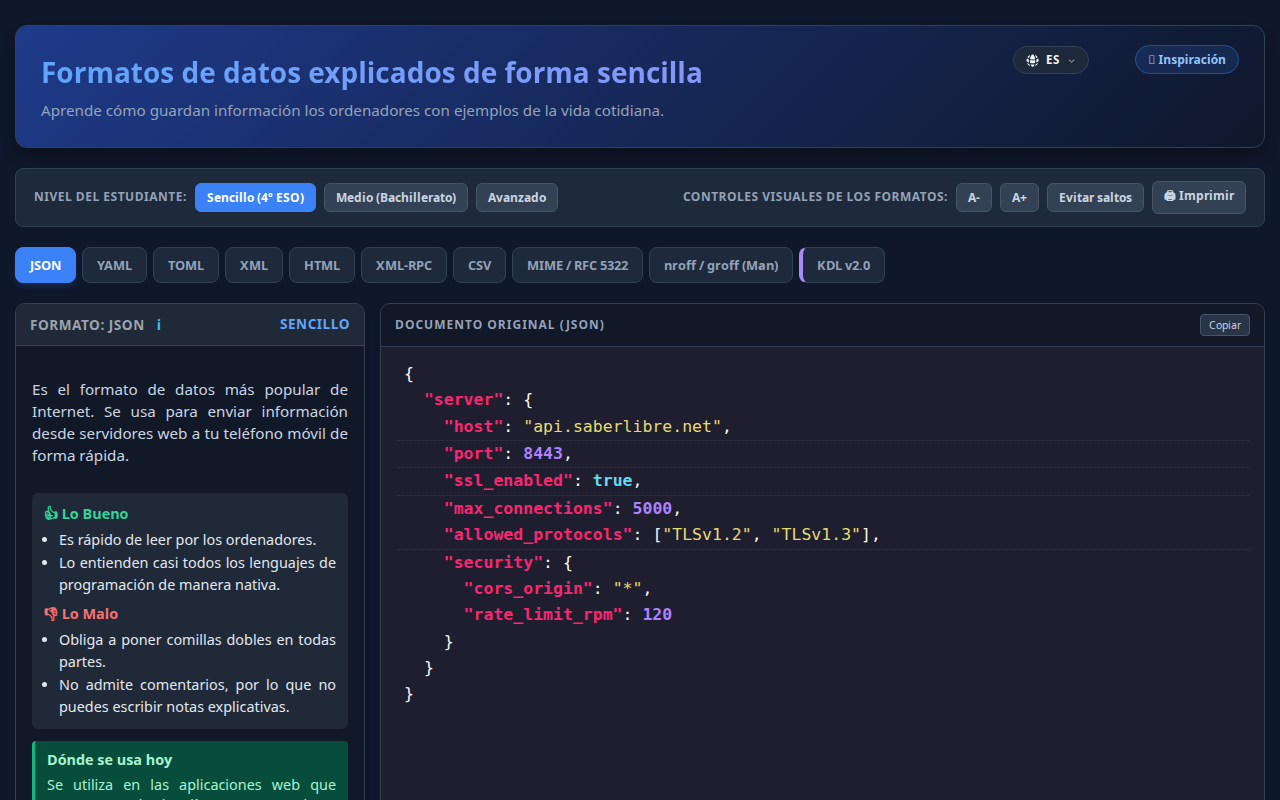Image resolution: width=1280 pixels, height=800 pixels.
Task: Decrease font size with A- button
Action: click(x=974, y=197)
